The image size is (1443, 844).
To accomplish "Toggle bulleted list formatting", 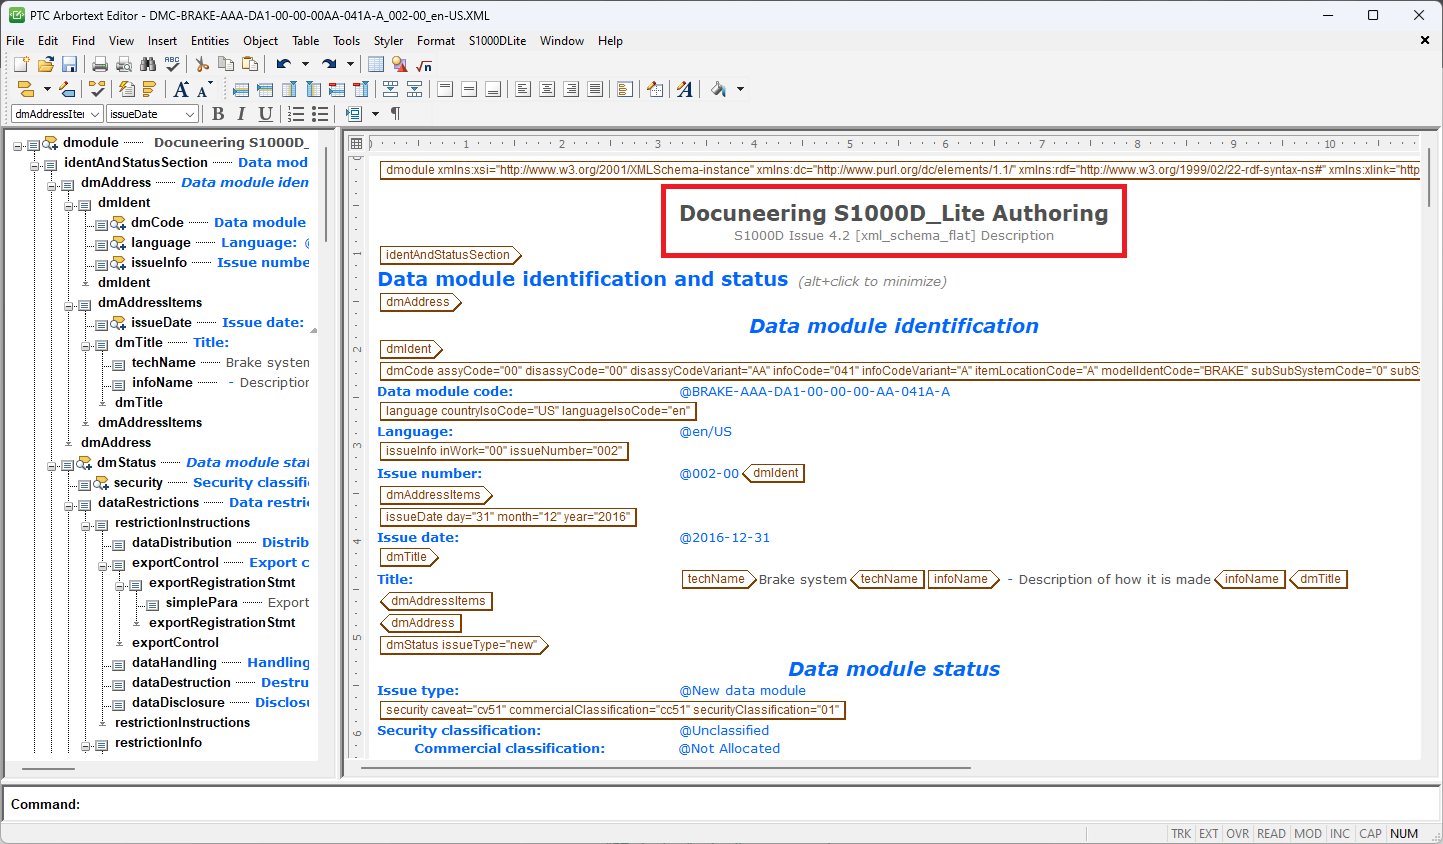I will tap(320, 114).
